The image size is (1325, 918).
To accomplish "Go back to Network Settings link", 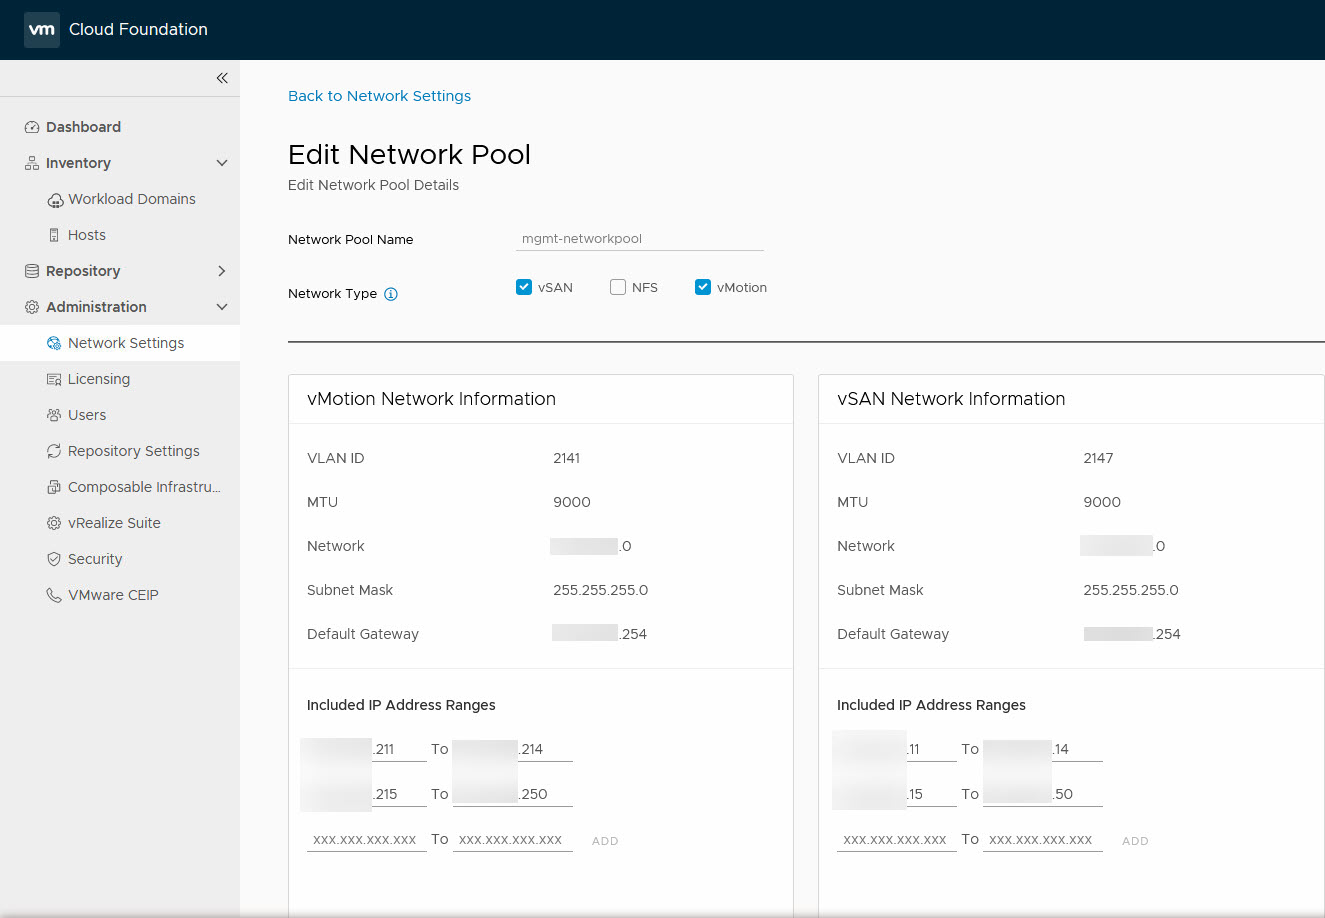I will [x=379, y=96].
